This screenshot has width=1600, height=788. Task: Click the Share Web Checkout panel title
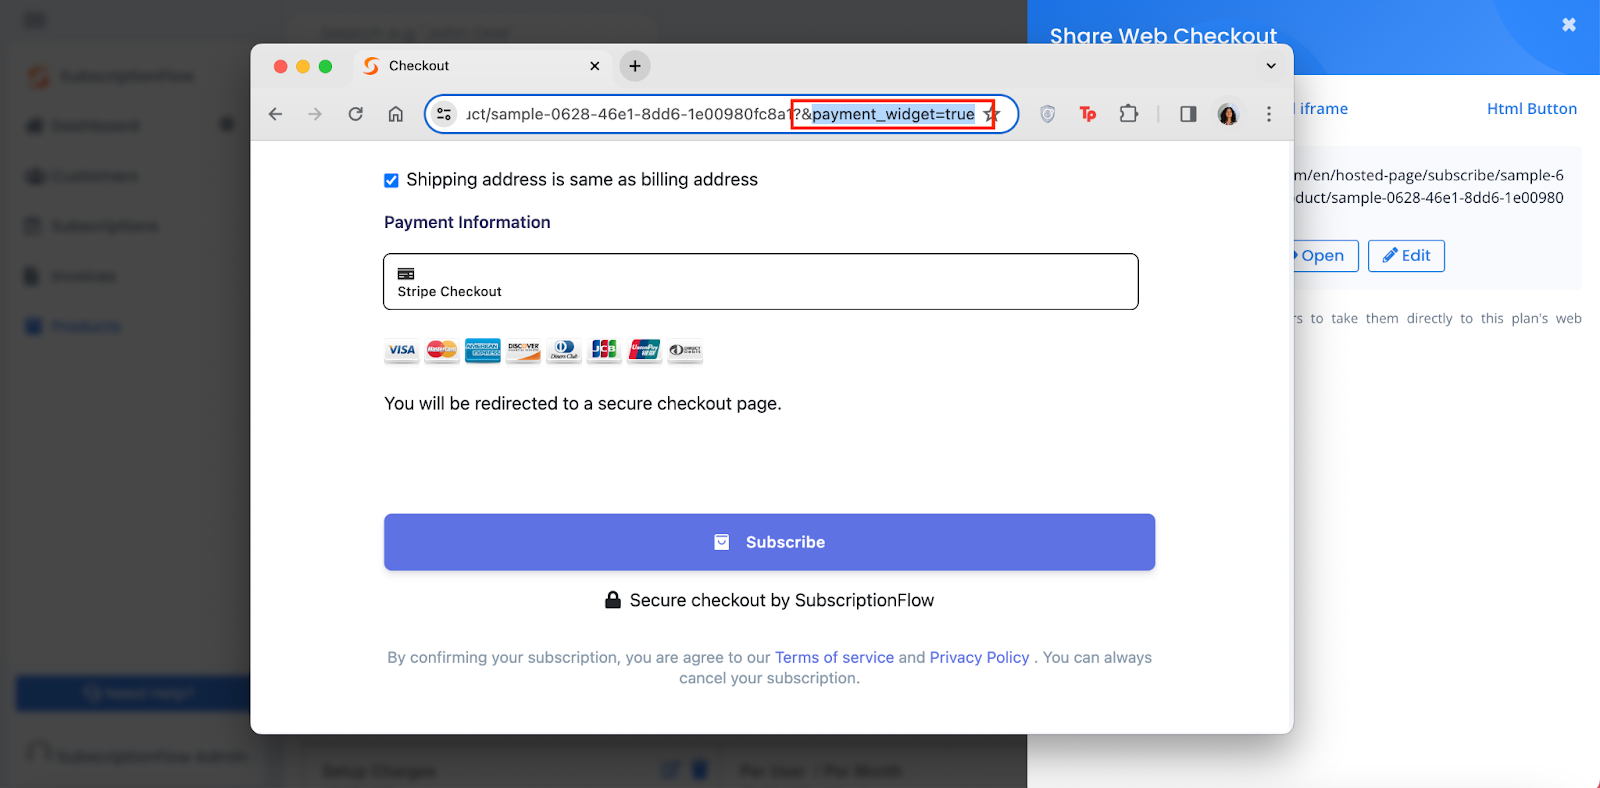(1163, 36)
